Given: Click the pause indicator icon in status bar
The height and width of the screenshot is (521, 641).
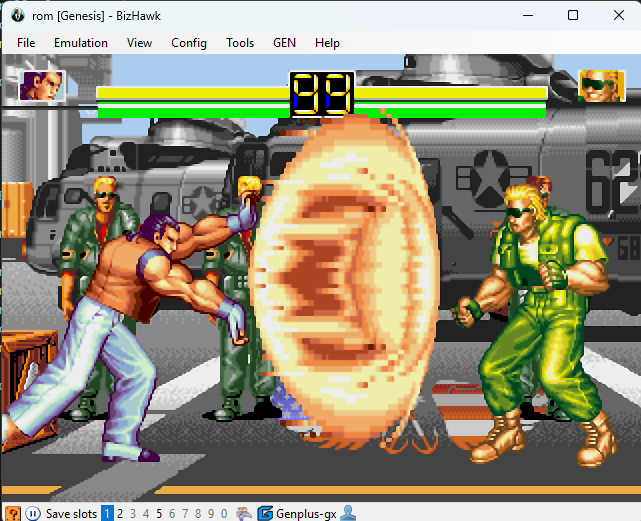Looking at the screenshot, I should [x=33, y=513].
